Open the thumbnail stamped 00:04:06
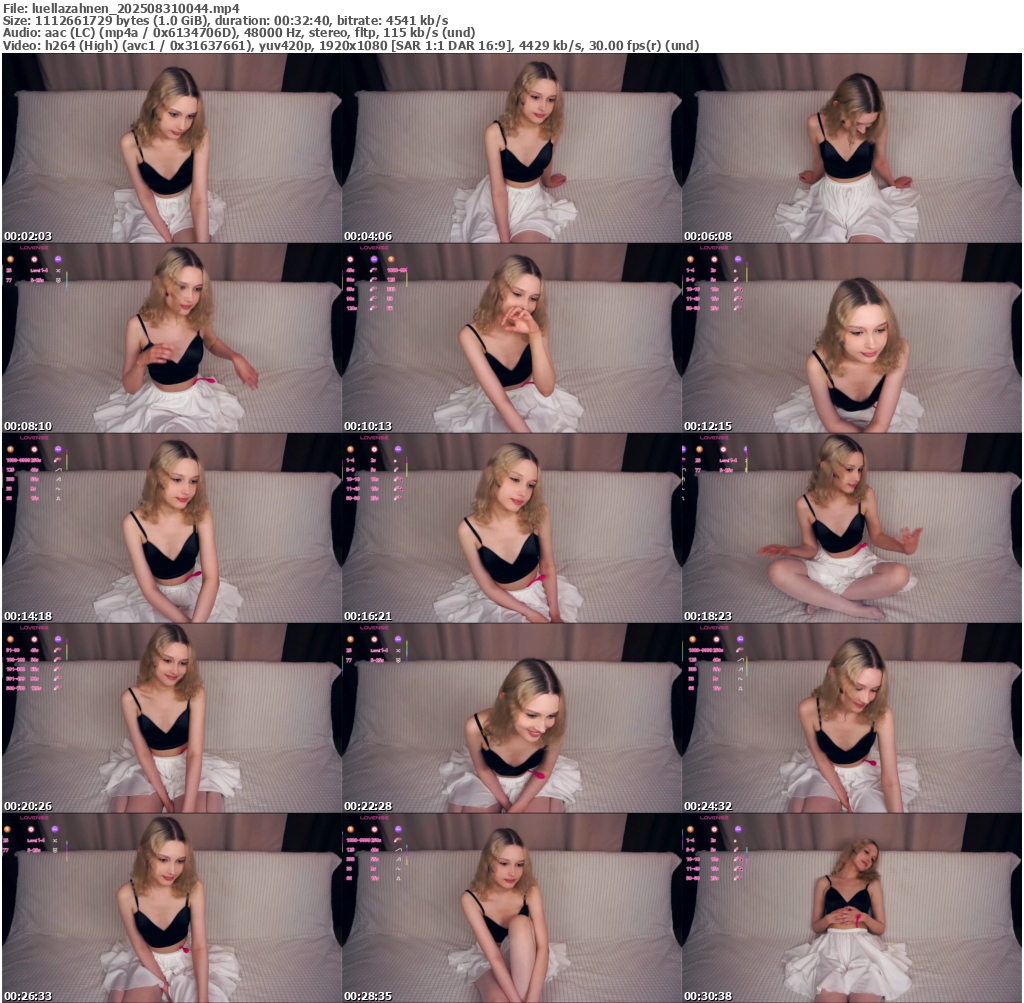The width and height of the screenshot is (1024, 1003). point(512,148)
